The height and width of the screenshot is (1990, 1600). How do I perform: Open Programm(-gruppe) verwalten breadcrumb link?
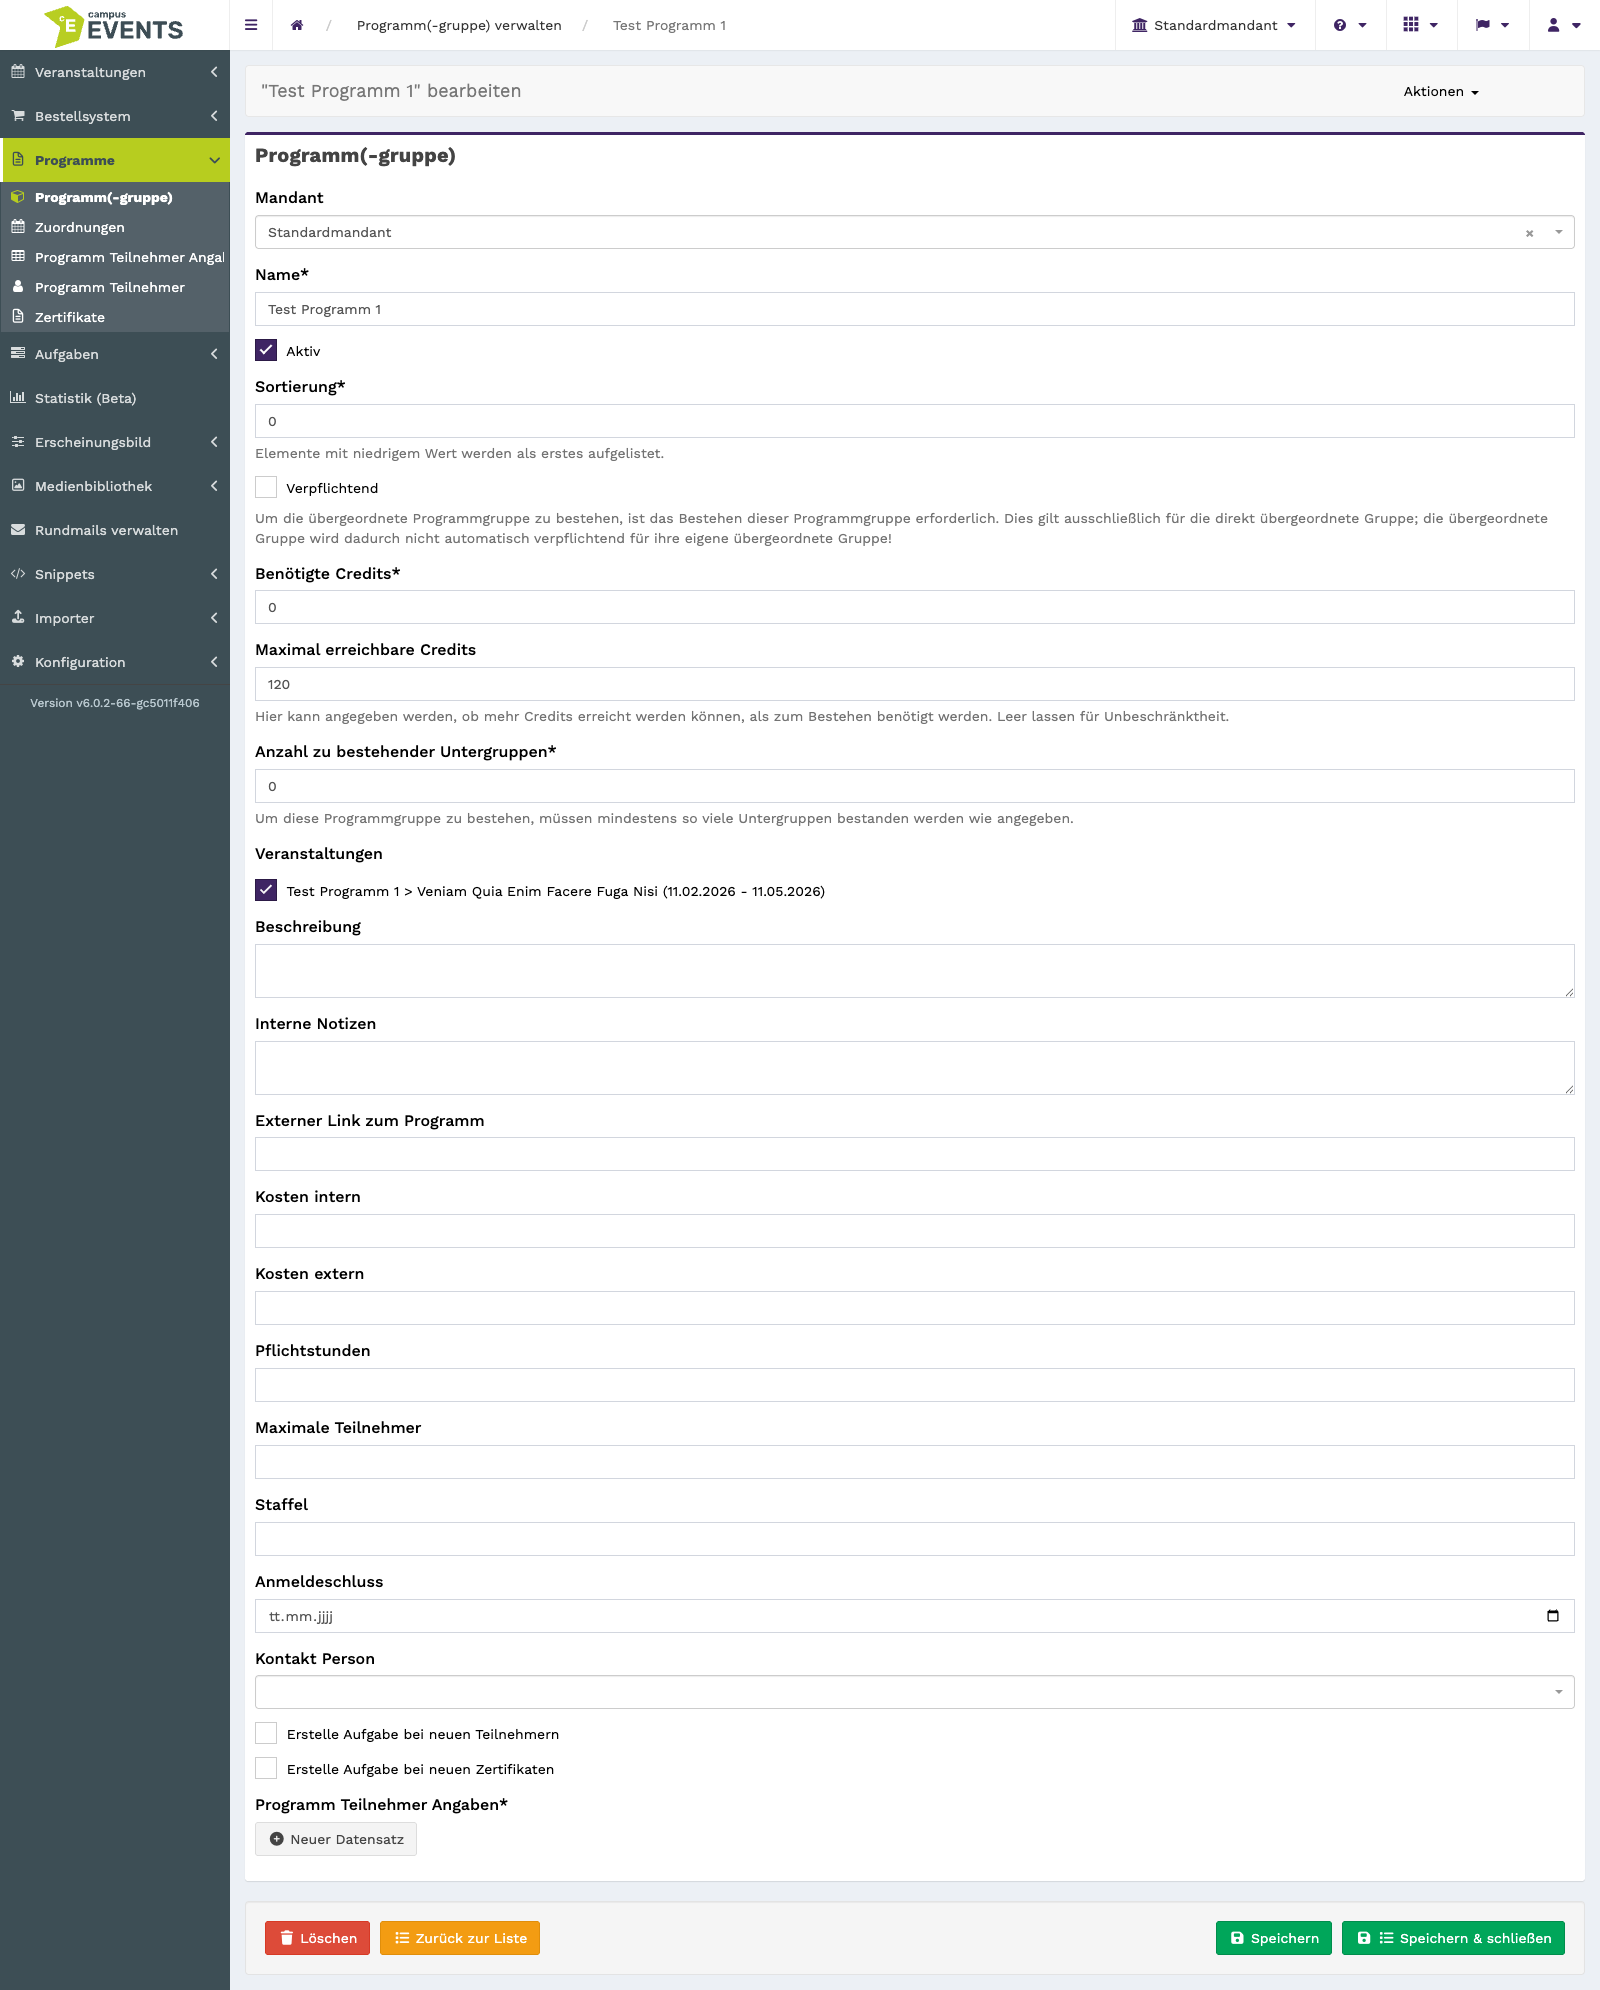459,25
